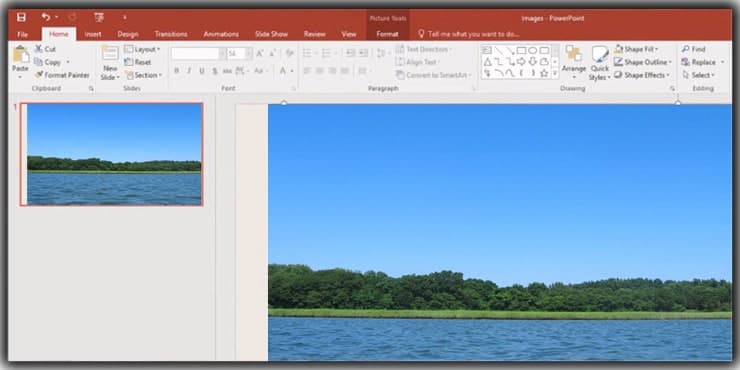The height and width of the screenshot is (370, 740).
Task: Open the Picture Tools Format tab
Action: 387,34
